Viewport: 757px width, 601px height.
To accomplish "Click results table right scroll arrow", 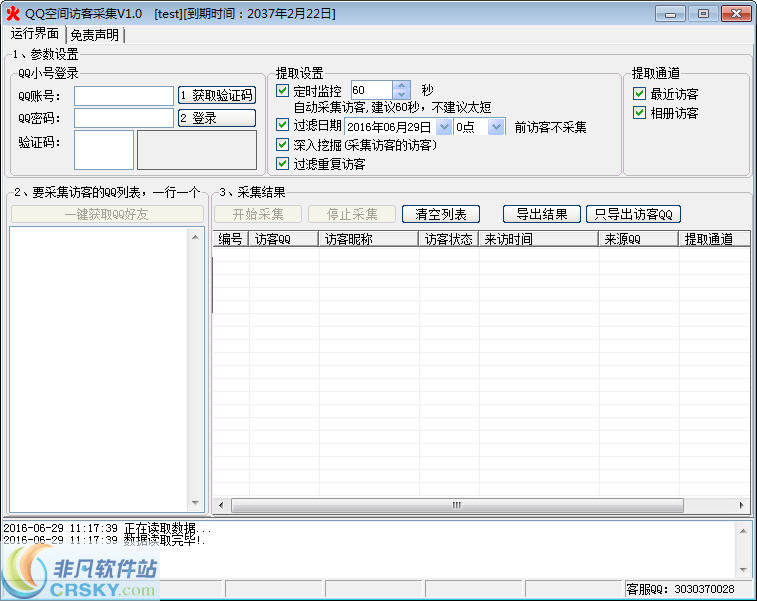I will [x=742, y=505].
